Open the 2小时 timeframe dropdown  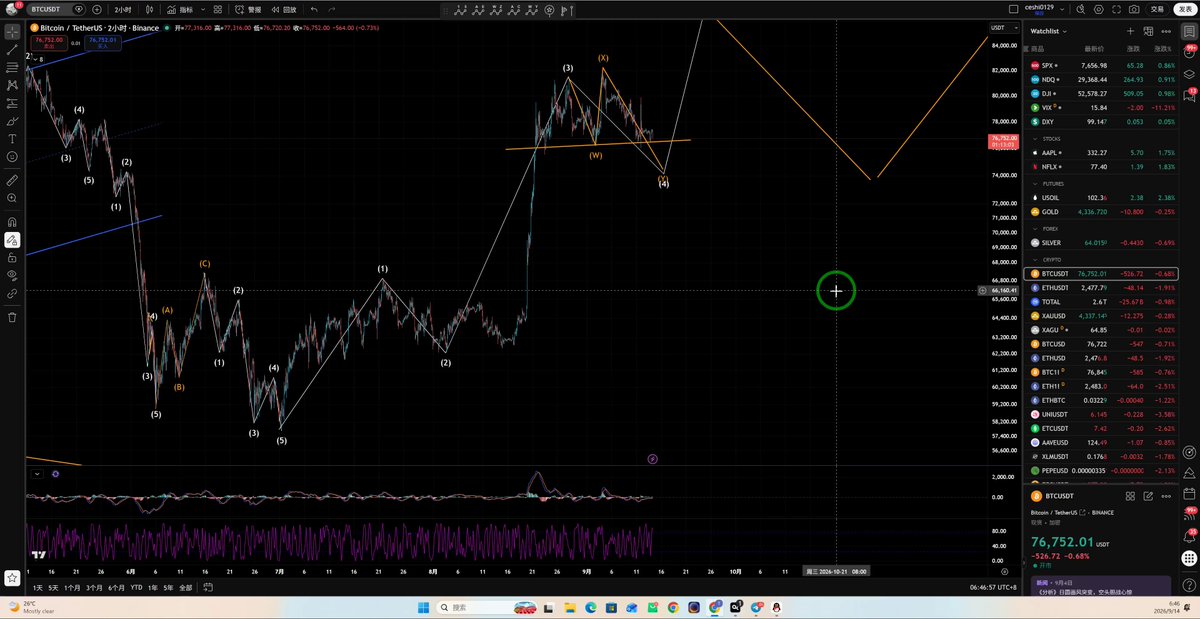(124, 9)
